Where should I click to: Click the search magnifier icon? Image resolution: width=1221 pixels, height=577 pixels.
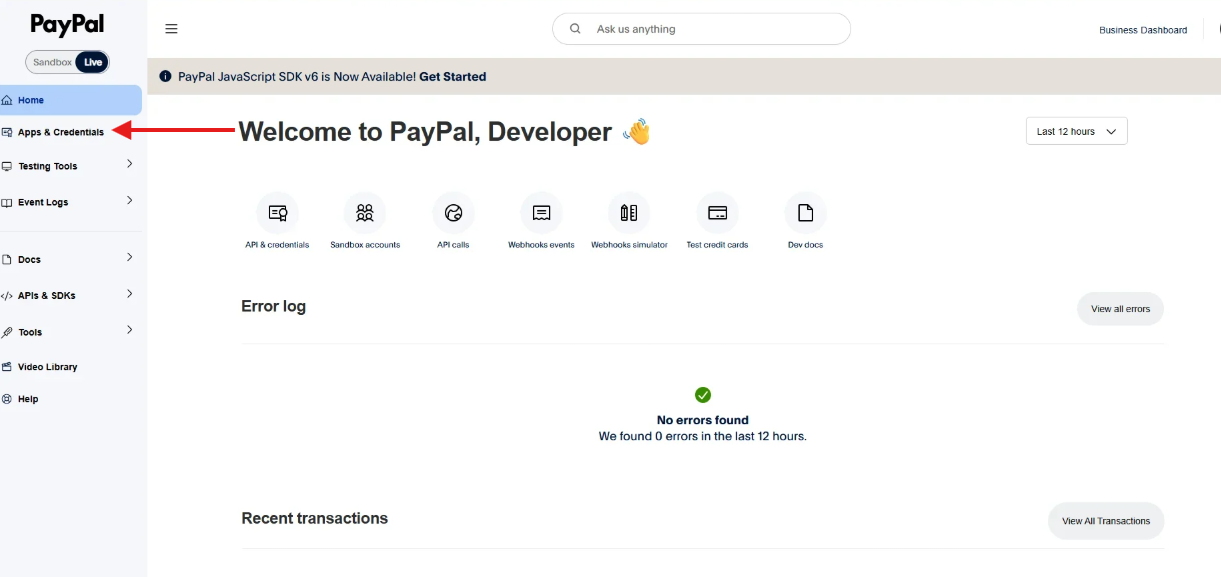[575, 29]
